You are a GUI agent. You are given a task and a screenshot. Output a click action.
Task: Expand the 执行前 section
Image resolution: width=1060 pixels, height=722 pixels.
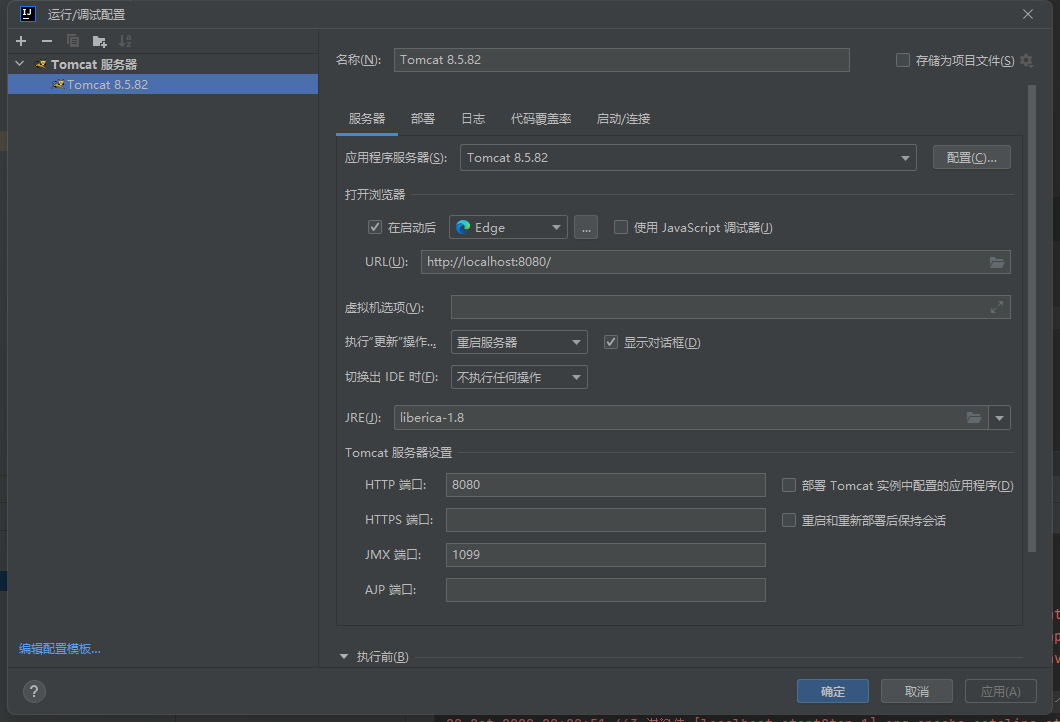point(345,657)
